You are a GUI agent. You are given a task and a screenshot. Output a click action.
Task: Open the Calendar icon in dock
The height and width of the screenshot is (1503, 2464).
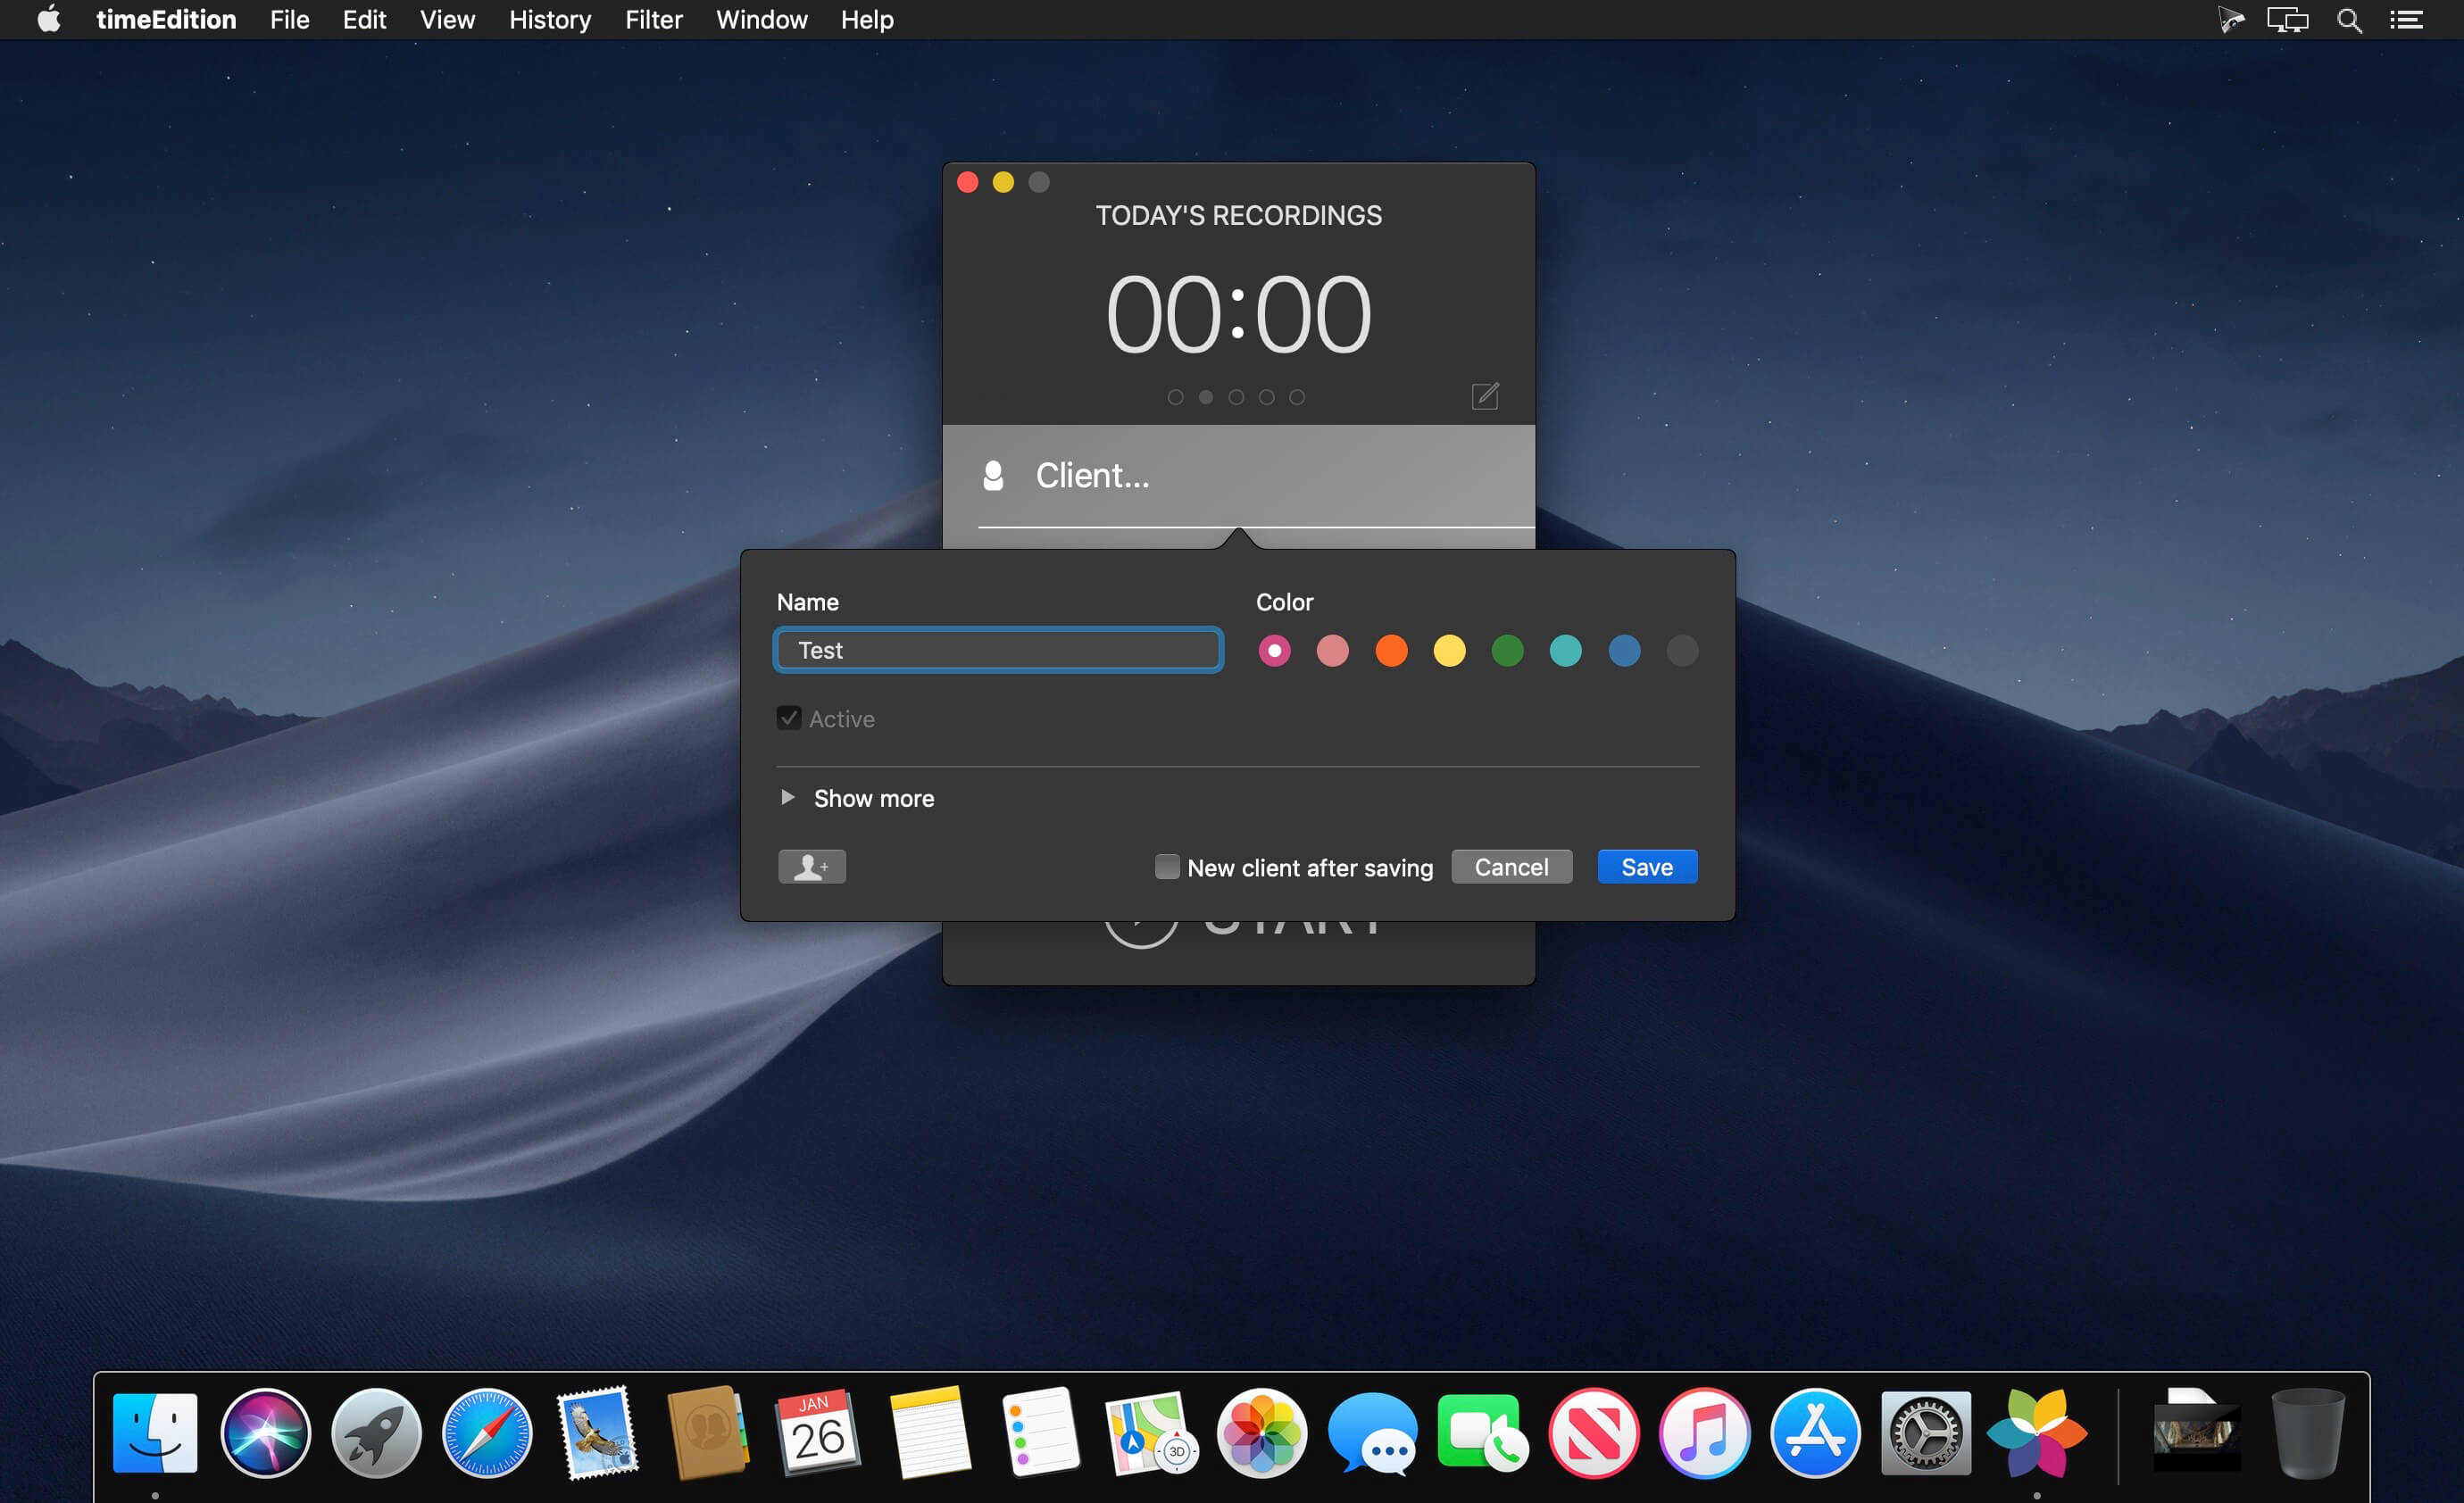(818, 1433)
